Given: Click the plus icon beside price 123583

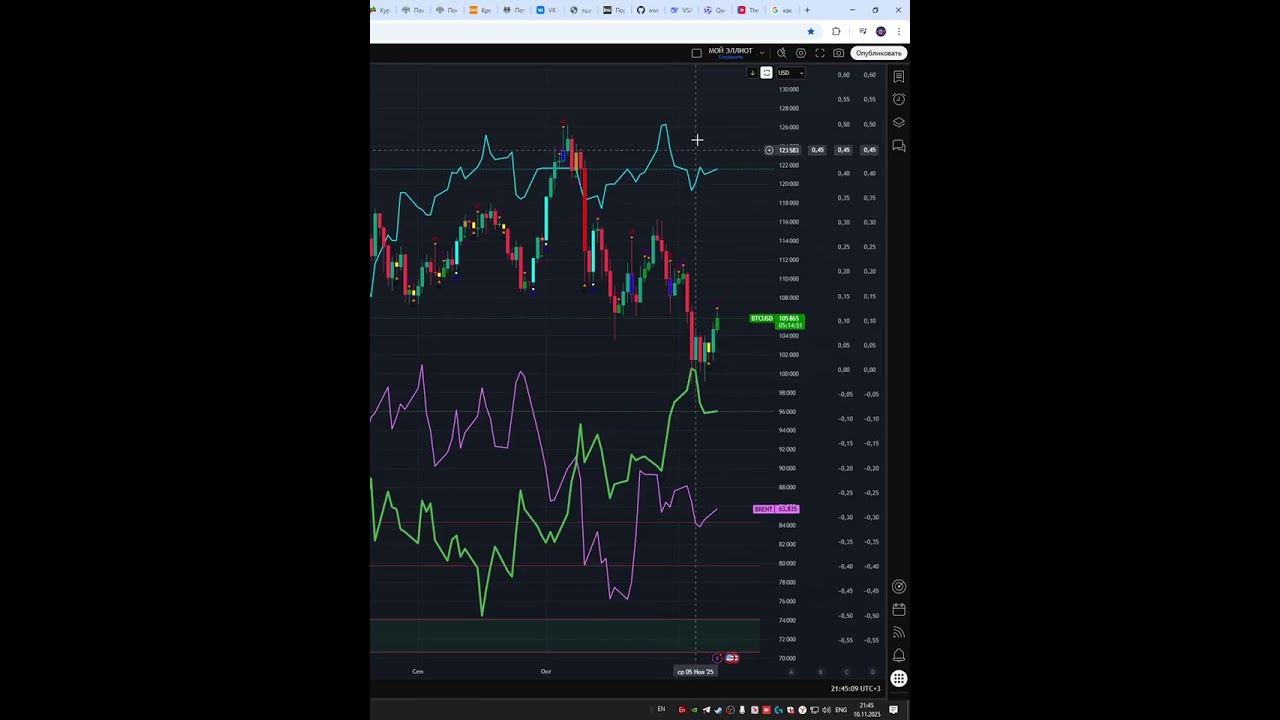Looking at the screenshot, I should coord(769,150).
